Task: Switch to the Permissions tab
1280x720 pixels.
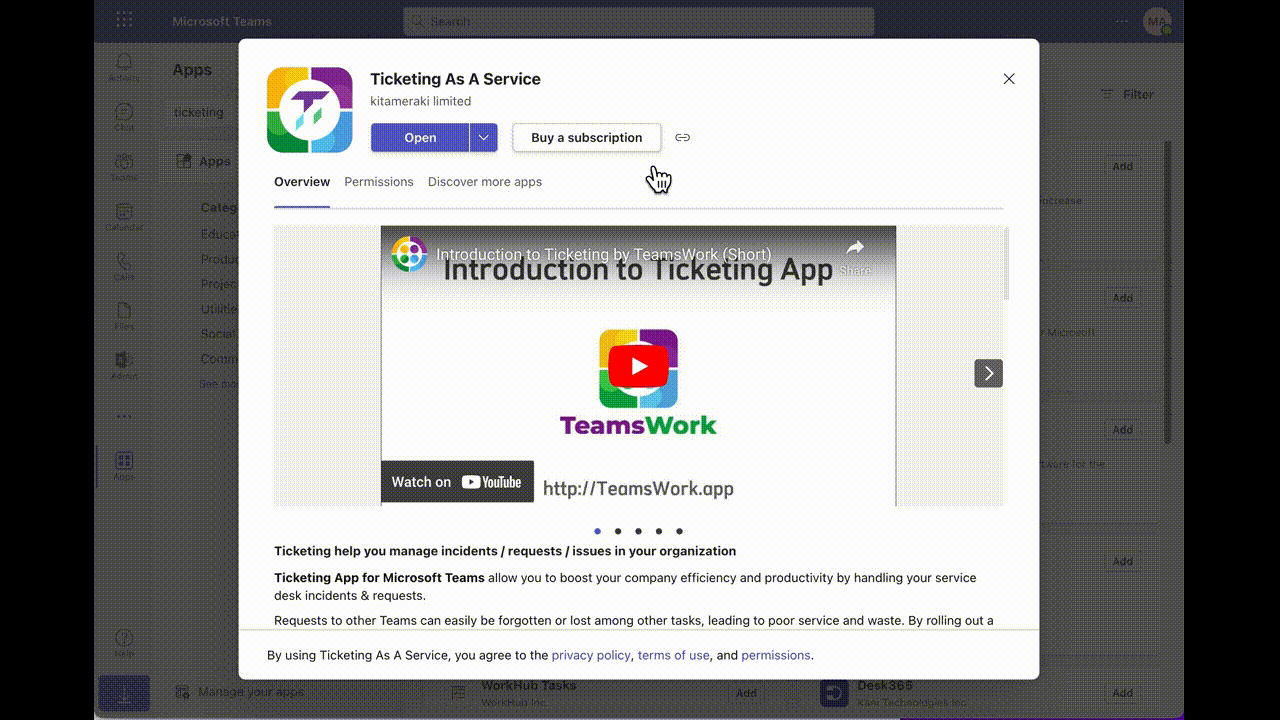Action: pos(379,182)
